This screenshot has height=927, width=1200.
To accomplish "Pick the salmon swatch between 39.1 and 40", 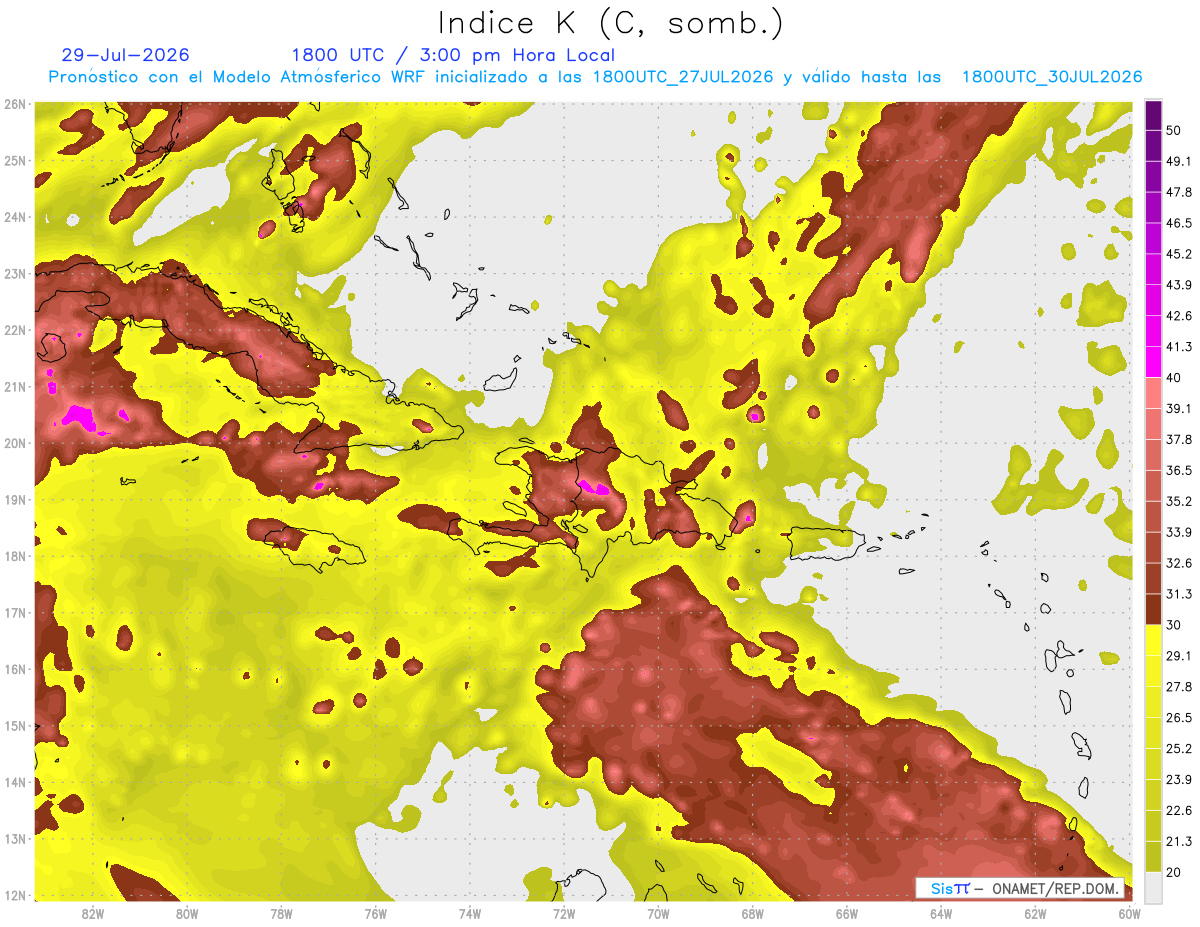I will (1153, 393).
